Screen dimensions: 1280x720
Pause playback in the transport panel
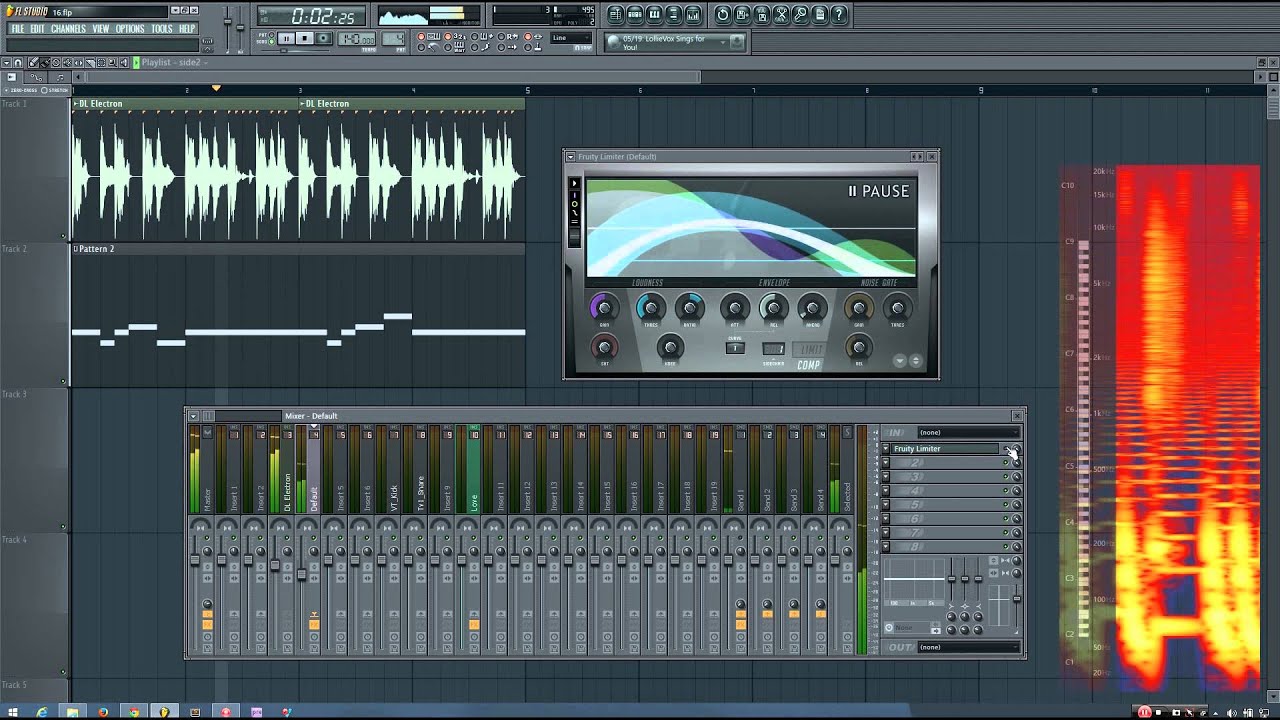(x=286, y=39)
